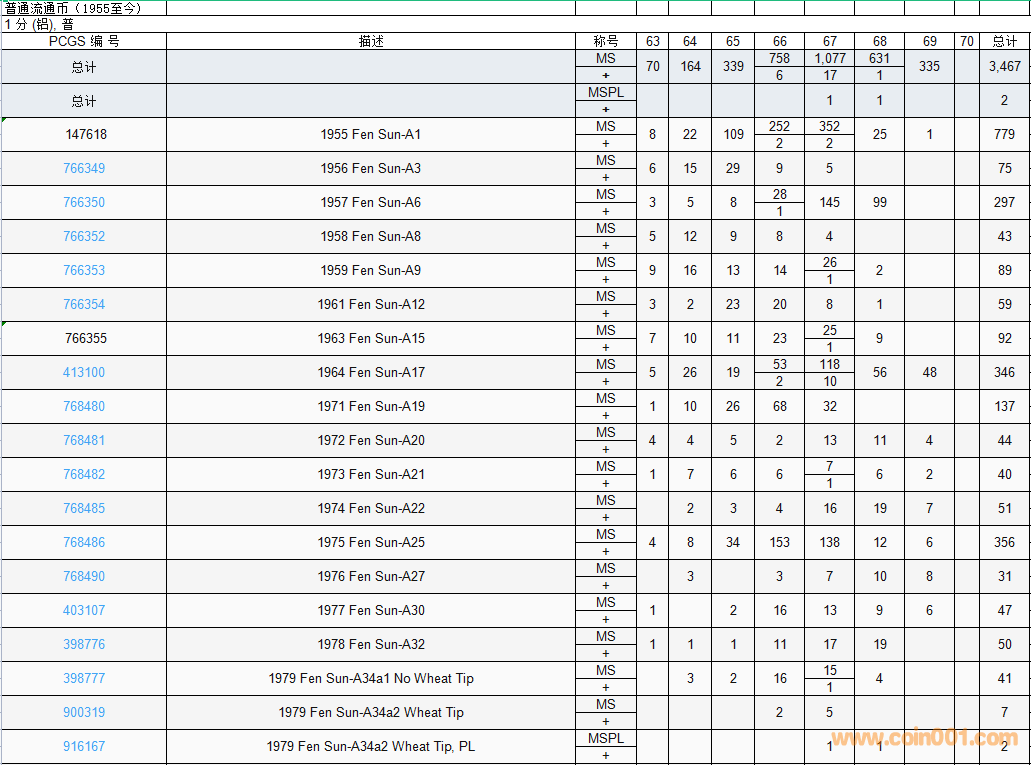This screenshot has width=1031, height=765.
Task: Click the '1979 Fen Sun-A34a1 No Wheat Tip' cell
Action: (x=371, y=678)
